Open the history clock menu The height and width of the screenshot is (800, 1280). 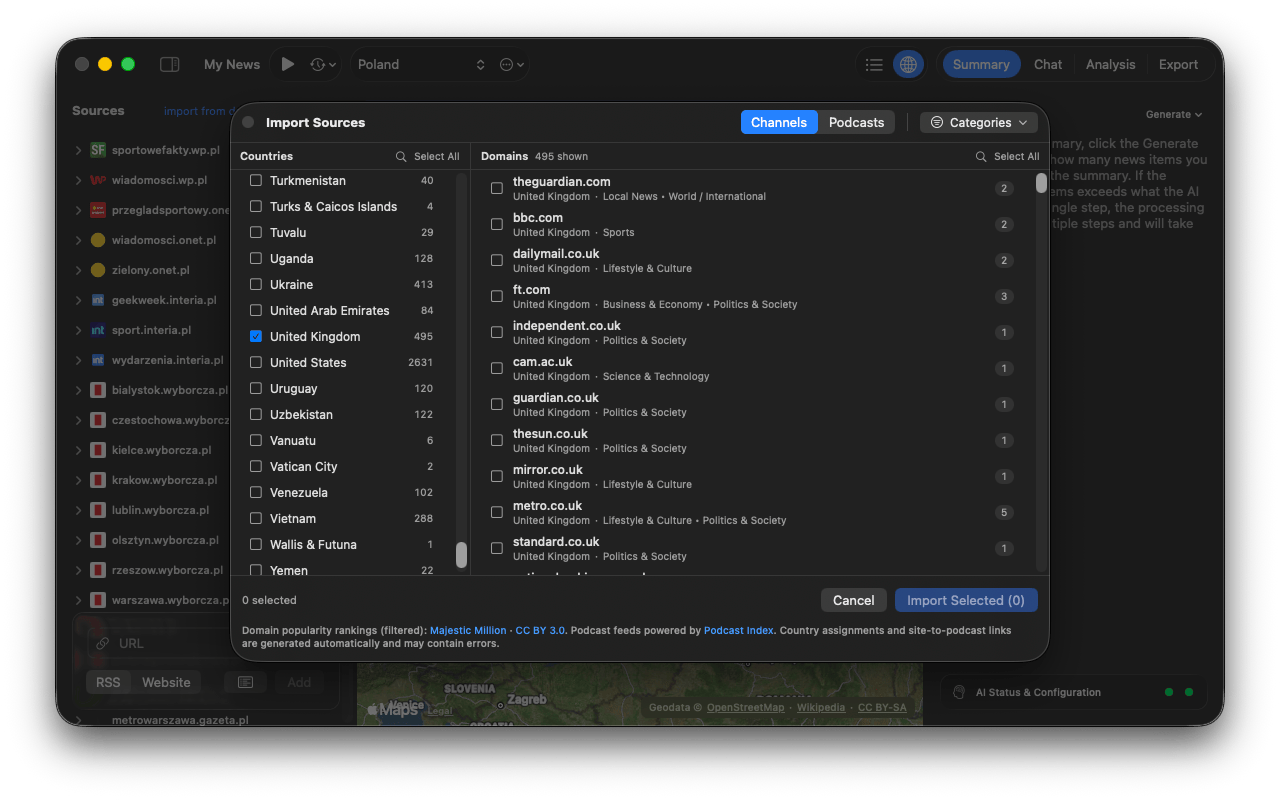click(x=322, y=64)
